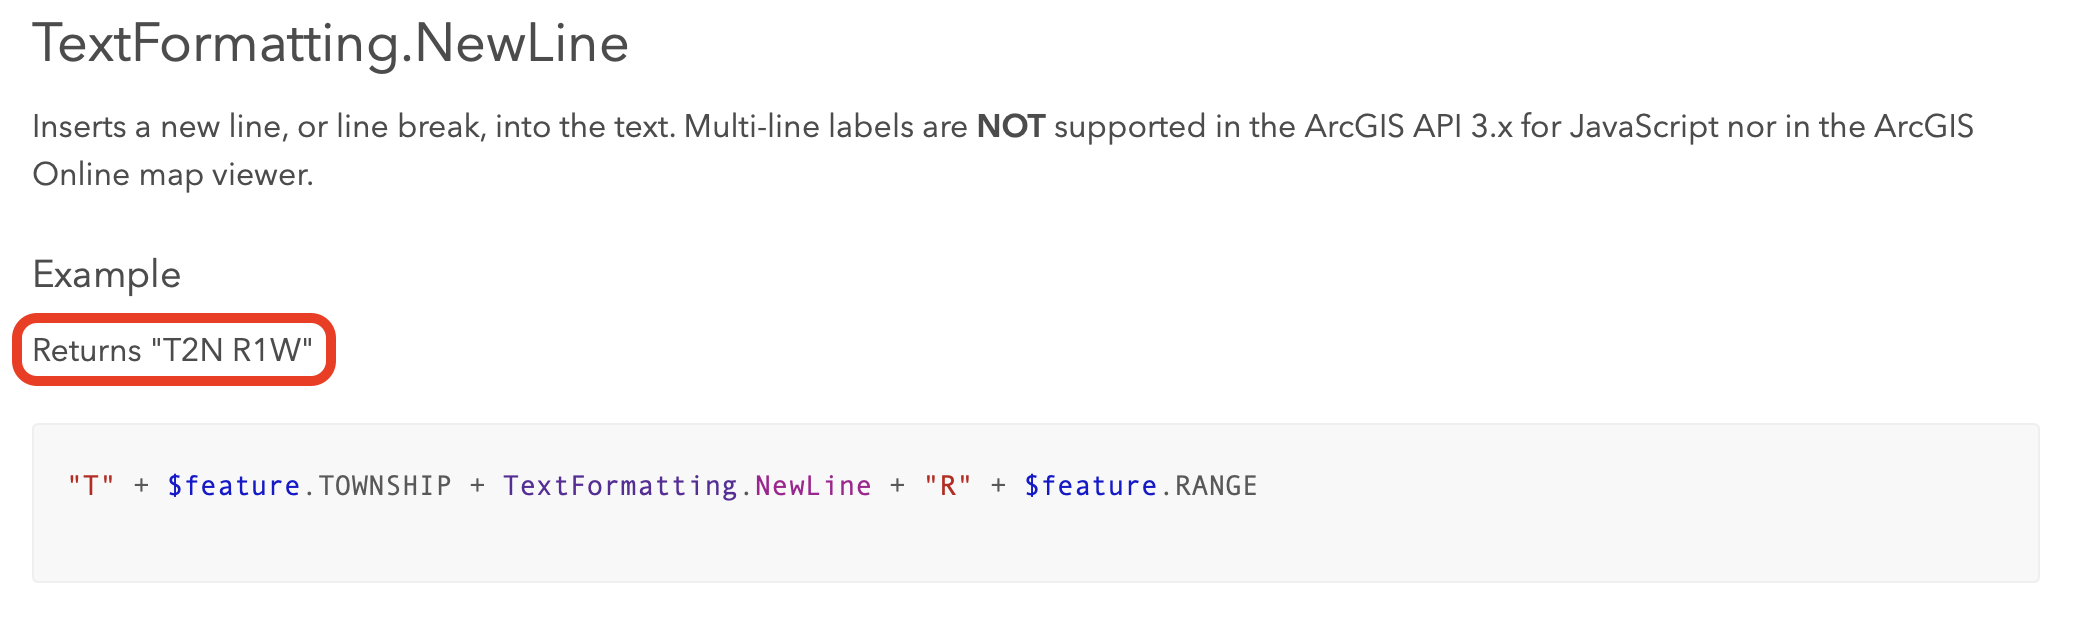Click the TextFormatting.NewLine page heading
Image resolution: width=2076 pixels, height=644 pixels.
point(330,44)
